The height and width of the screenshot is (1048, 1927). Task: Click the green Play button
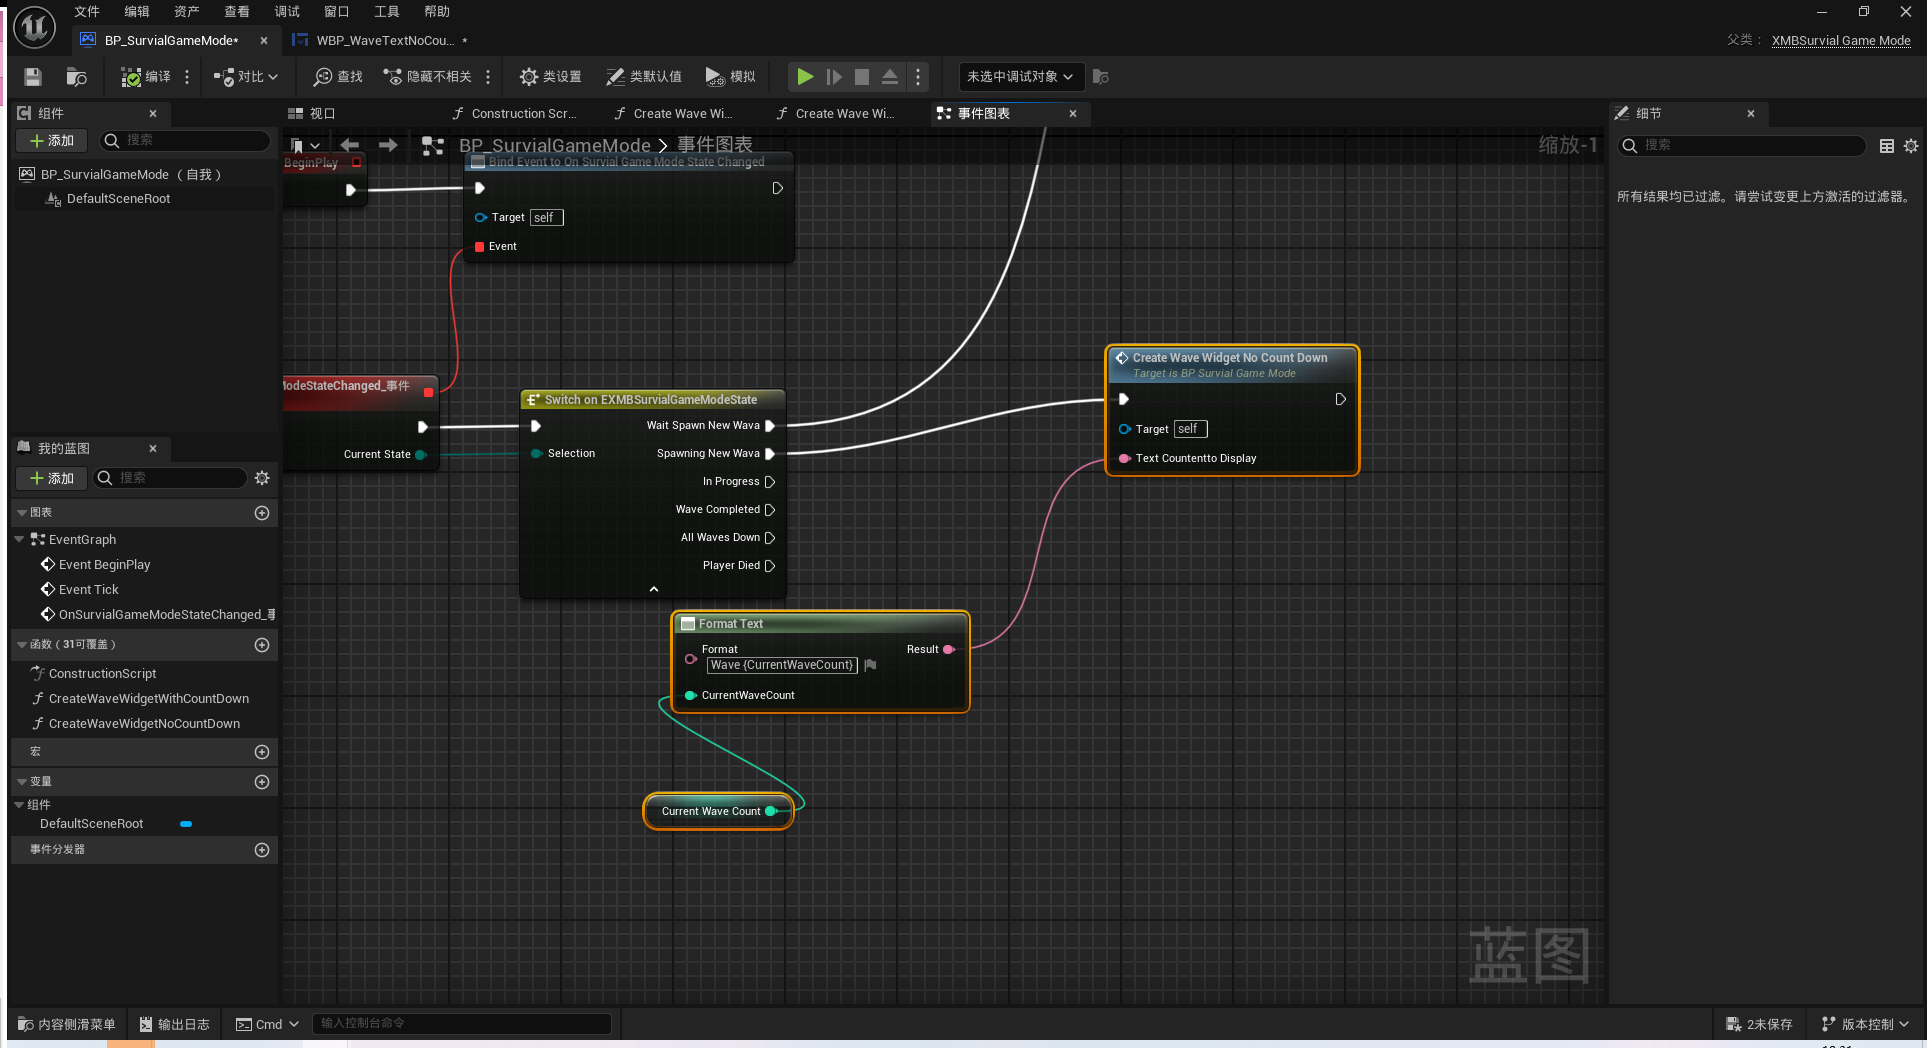(804, 77)
